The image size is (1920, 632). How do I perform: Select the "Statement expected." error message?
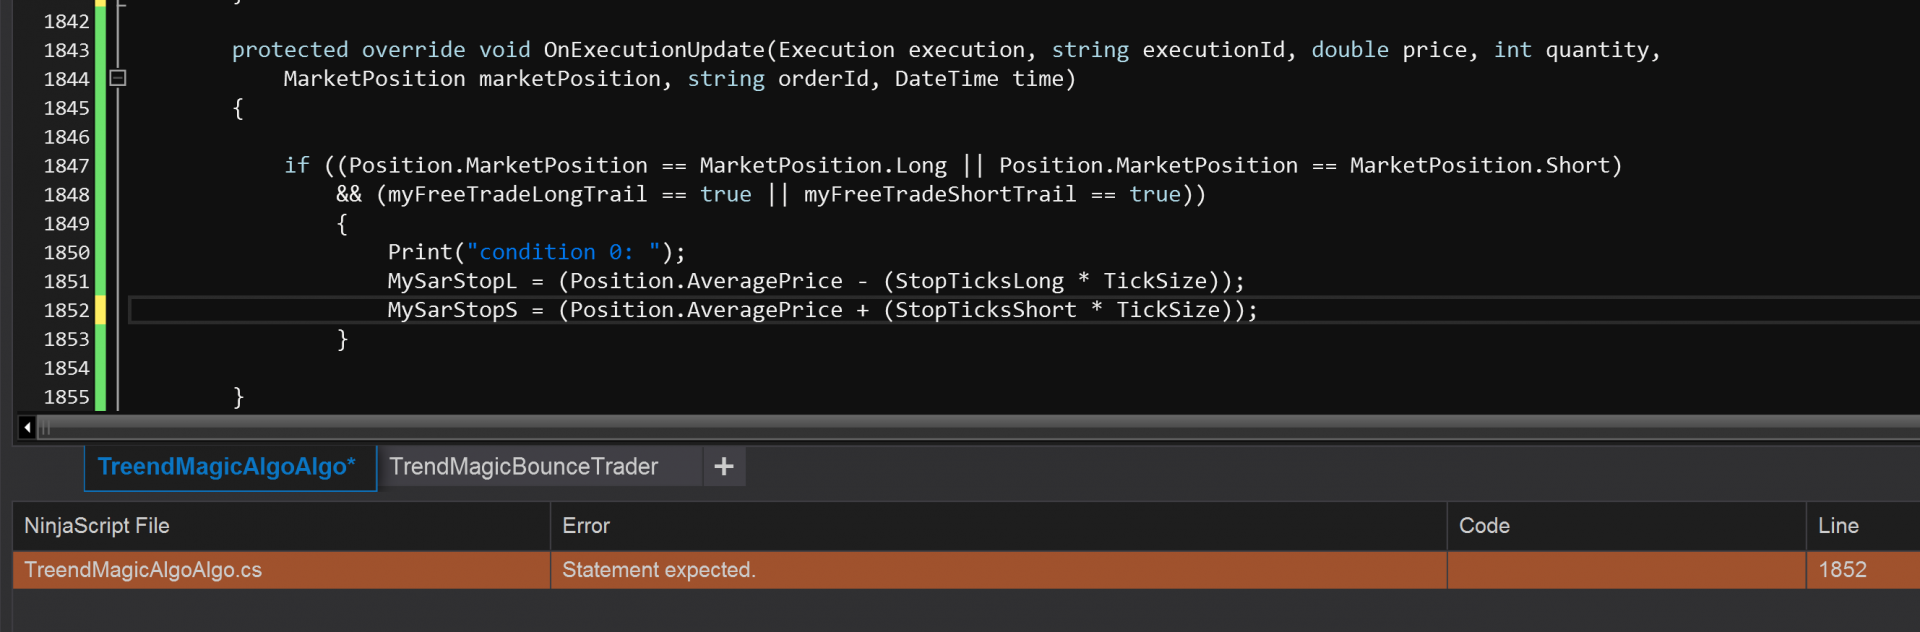tap(659, 570)
